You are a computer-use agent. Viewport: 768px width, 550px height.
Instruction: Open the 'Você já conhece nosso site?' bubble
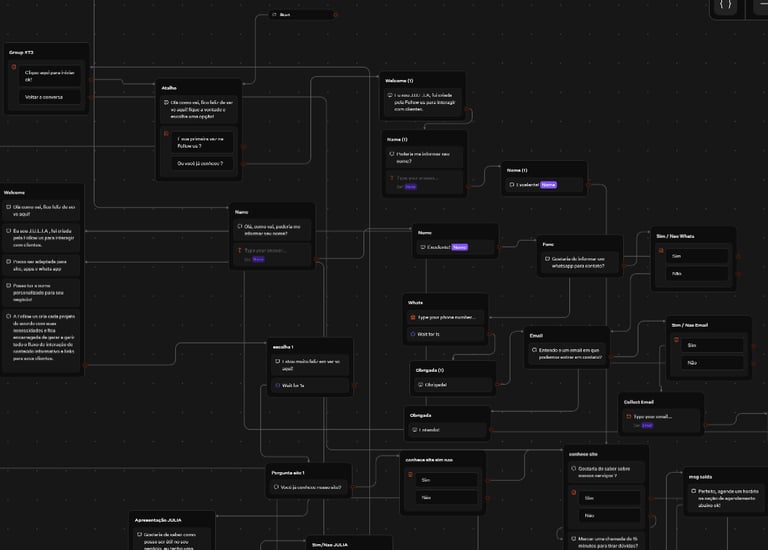(x=309, y=487)
